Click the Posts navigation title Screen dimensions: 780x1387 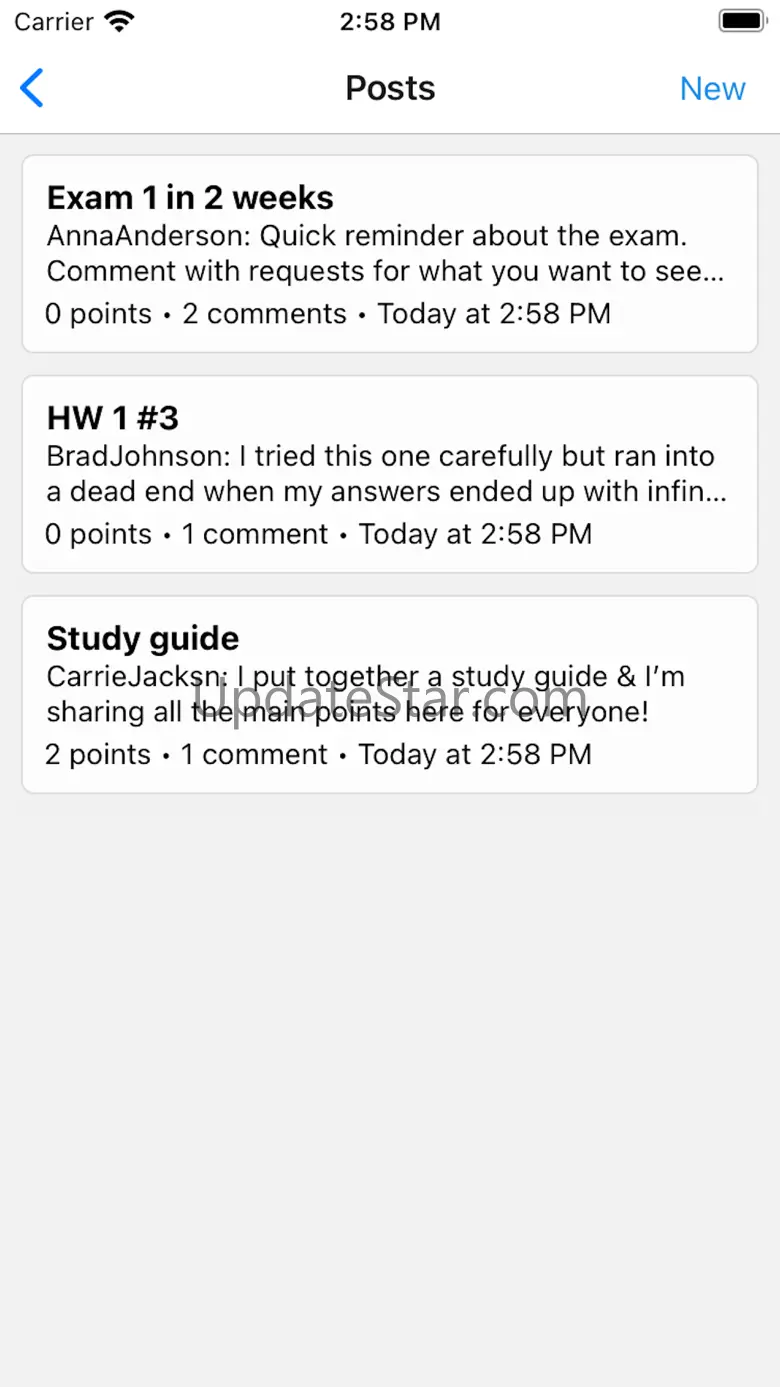[x=390, y=88]
